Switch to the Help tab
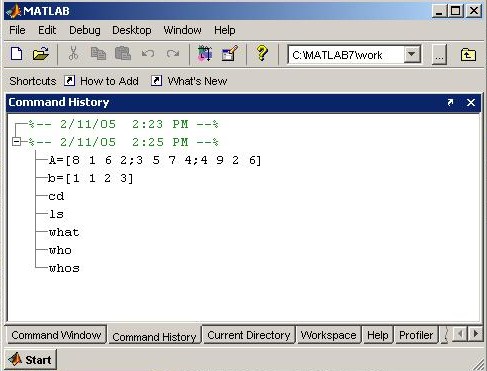Screen dimensions: 487x371 [378, 335]
